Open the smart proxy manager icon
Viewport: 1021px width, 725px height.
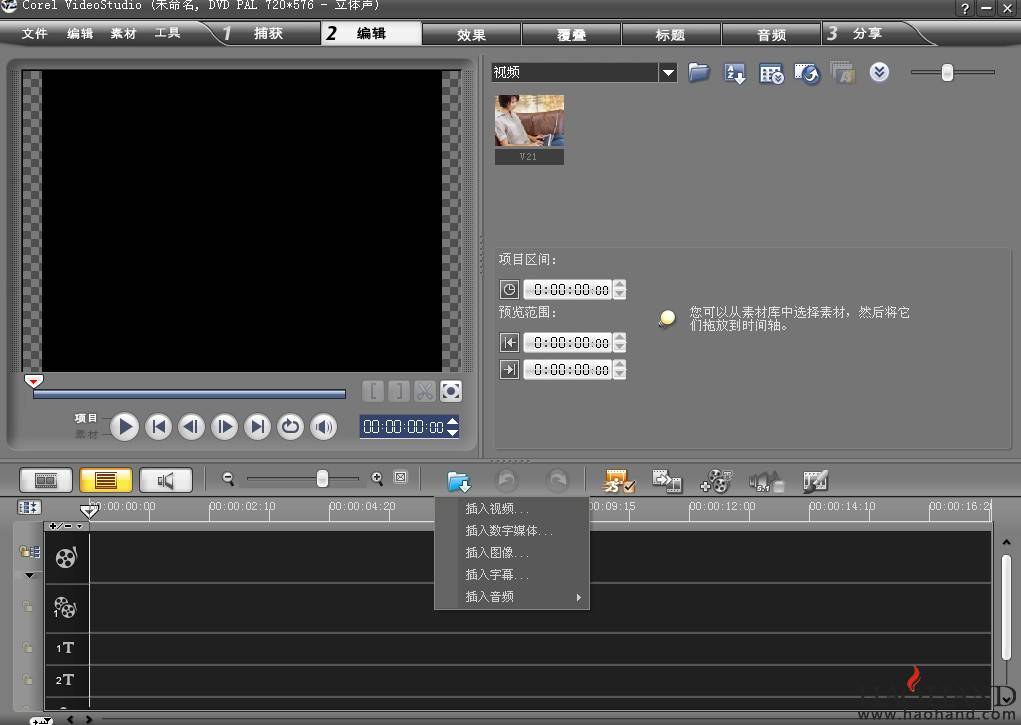pyautogui.click(x=619, y=481)
